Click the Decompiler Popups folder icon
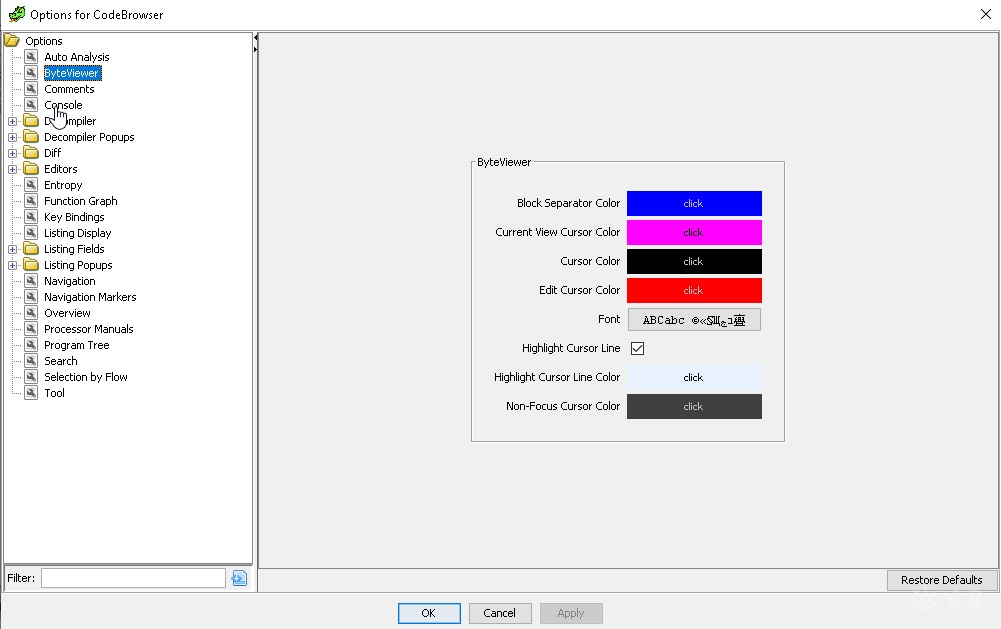Viewport: 1001px width, 629px height. point(31,137)
